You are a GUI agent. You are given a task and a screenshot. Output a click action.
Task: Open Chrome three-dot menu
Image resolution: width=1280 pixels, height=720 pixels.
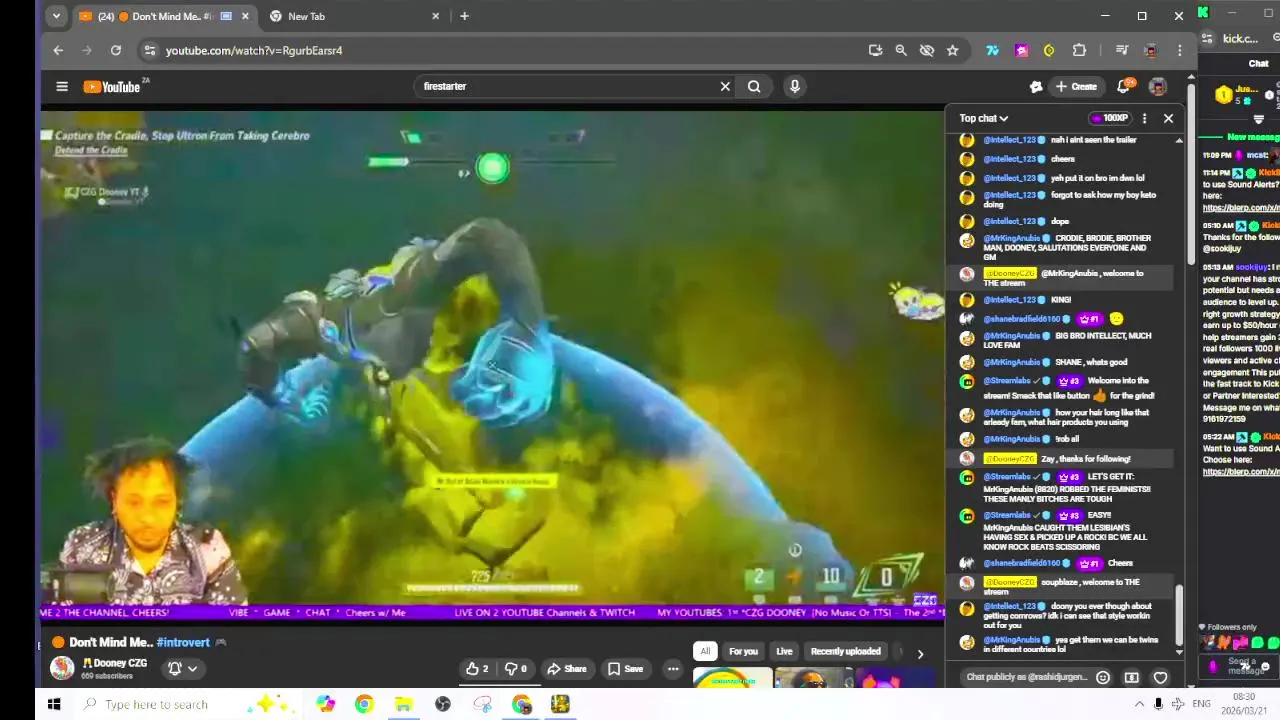point(1180,50)
